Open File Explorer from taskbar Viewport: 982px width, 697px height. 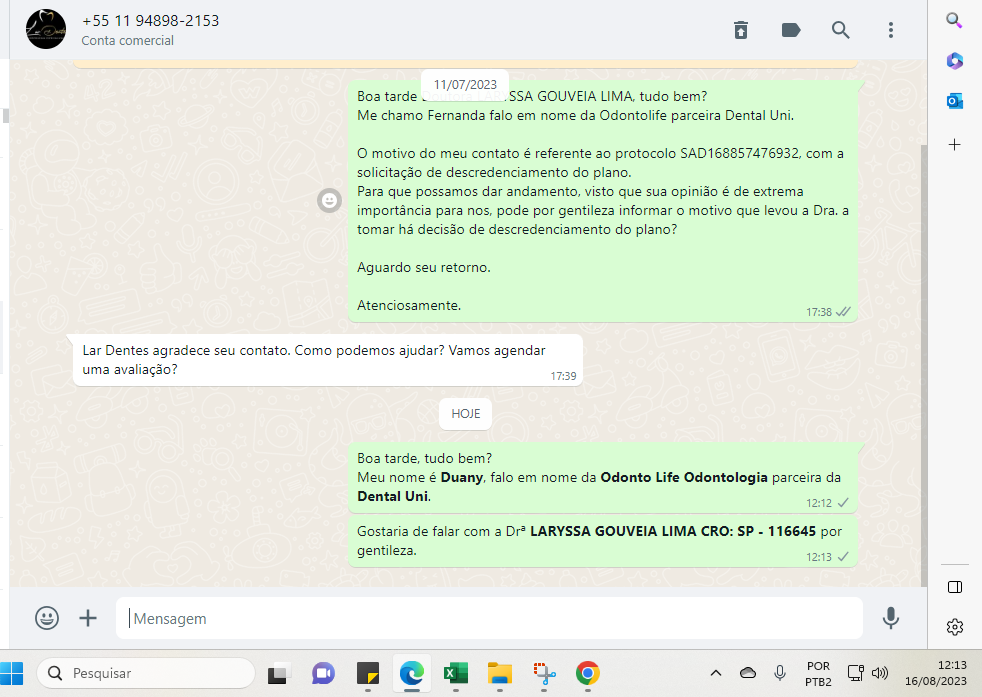point(500,673)
